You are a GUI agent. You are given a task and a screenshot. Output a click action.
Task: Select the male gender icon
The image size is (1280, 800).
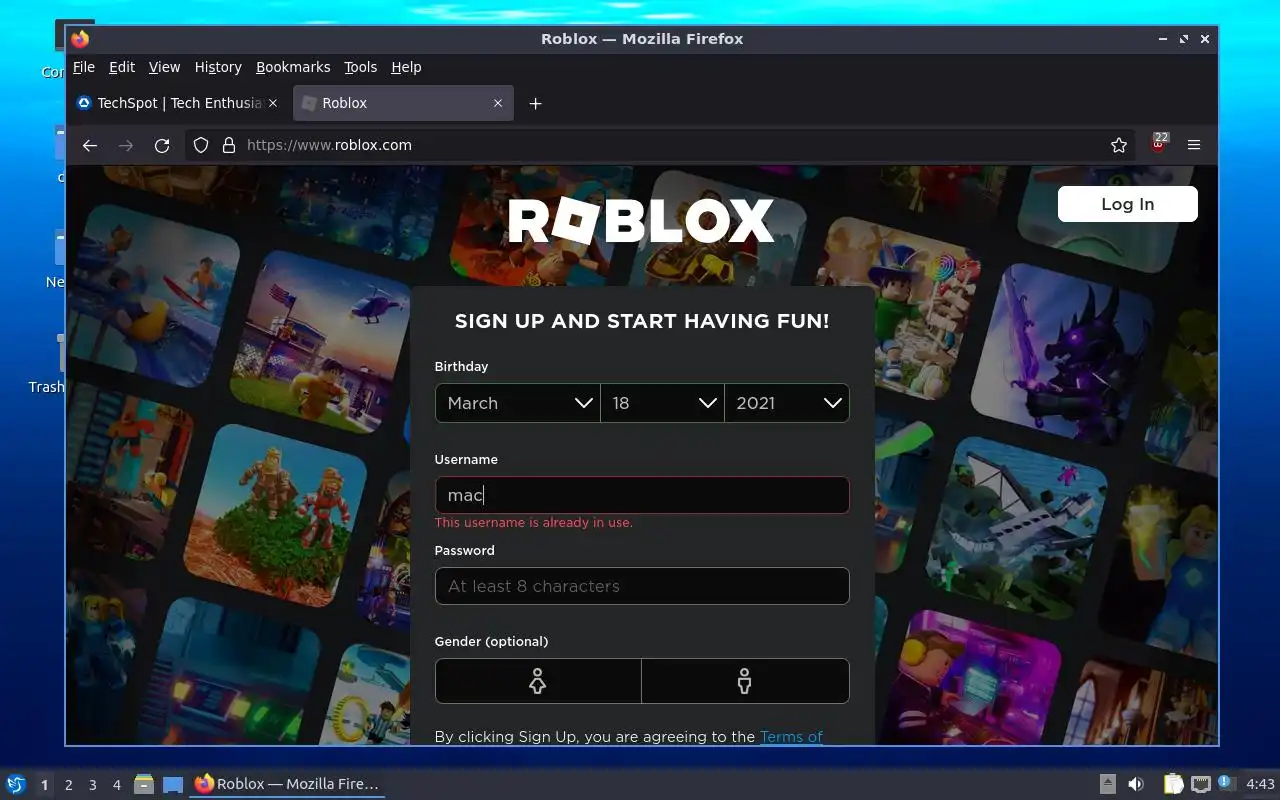pos(745,681)
